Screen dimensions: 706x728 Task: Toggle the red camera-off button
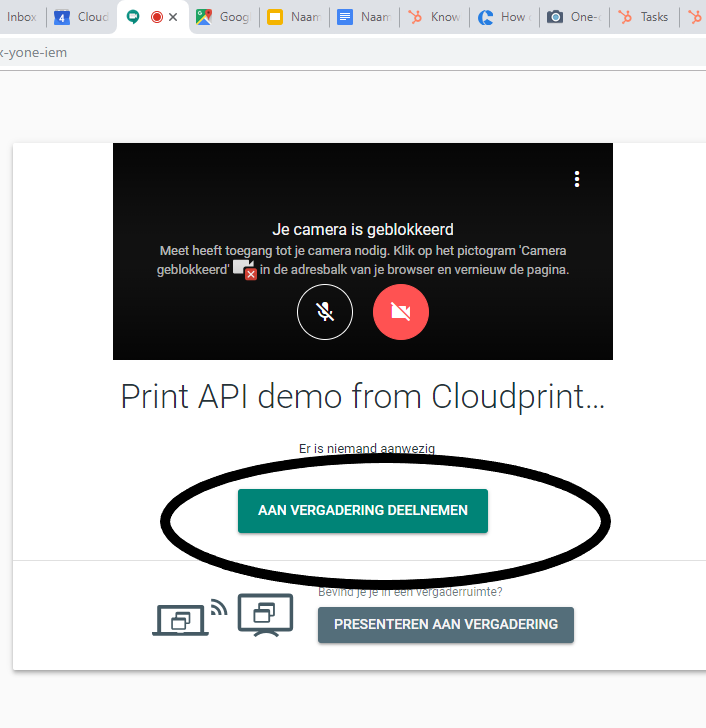point(401,312)
